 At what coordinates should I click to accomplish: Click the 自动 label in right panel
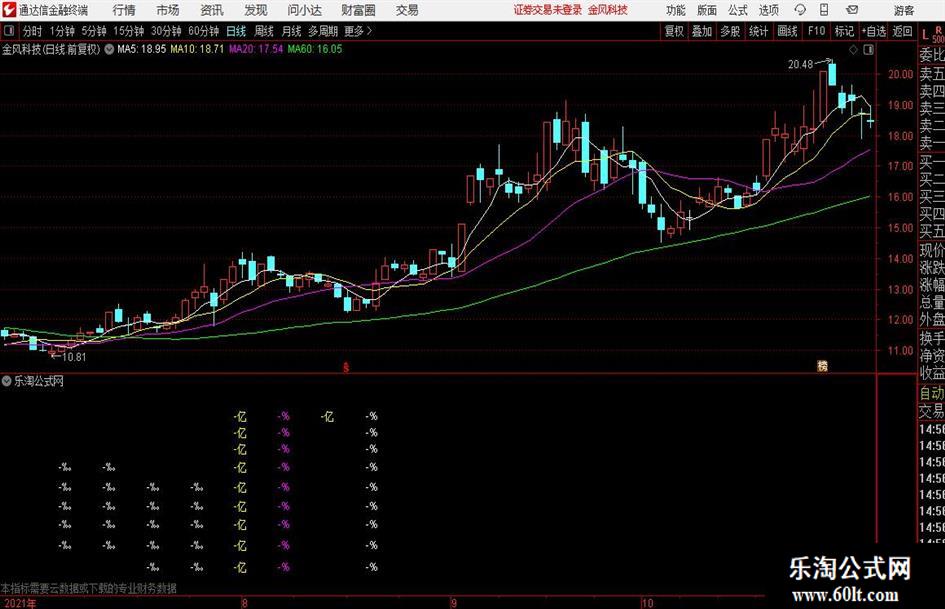932,393
